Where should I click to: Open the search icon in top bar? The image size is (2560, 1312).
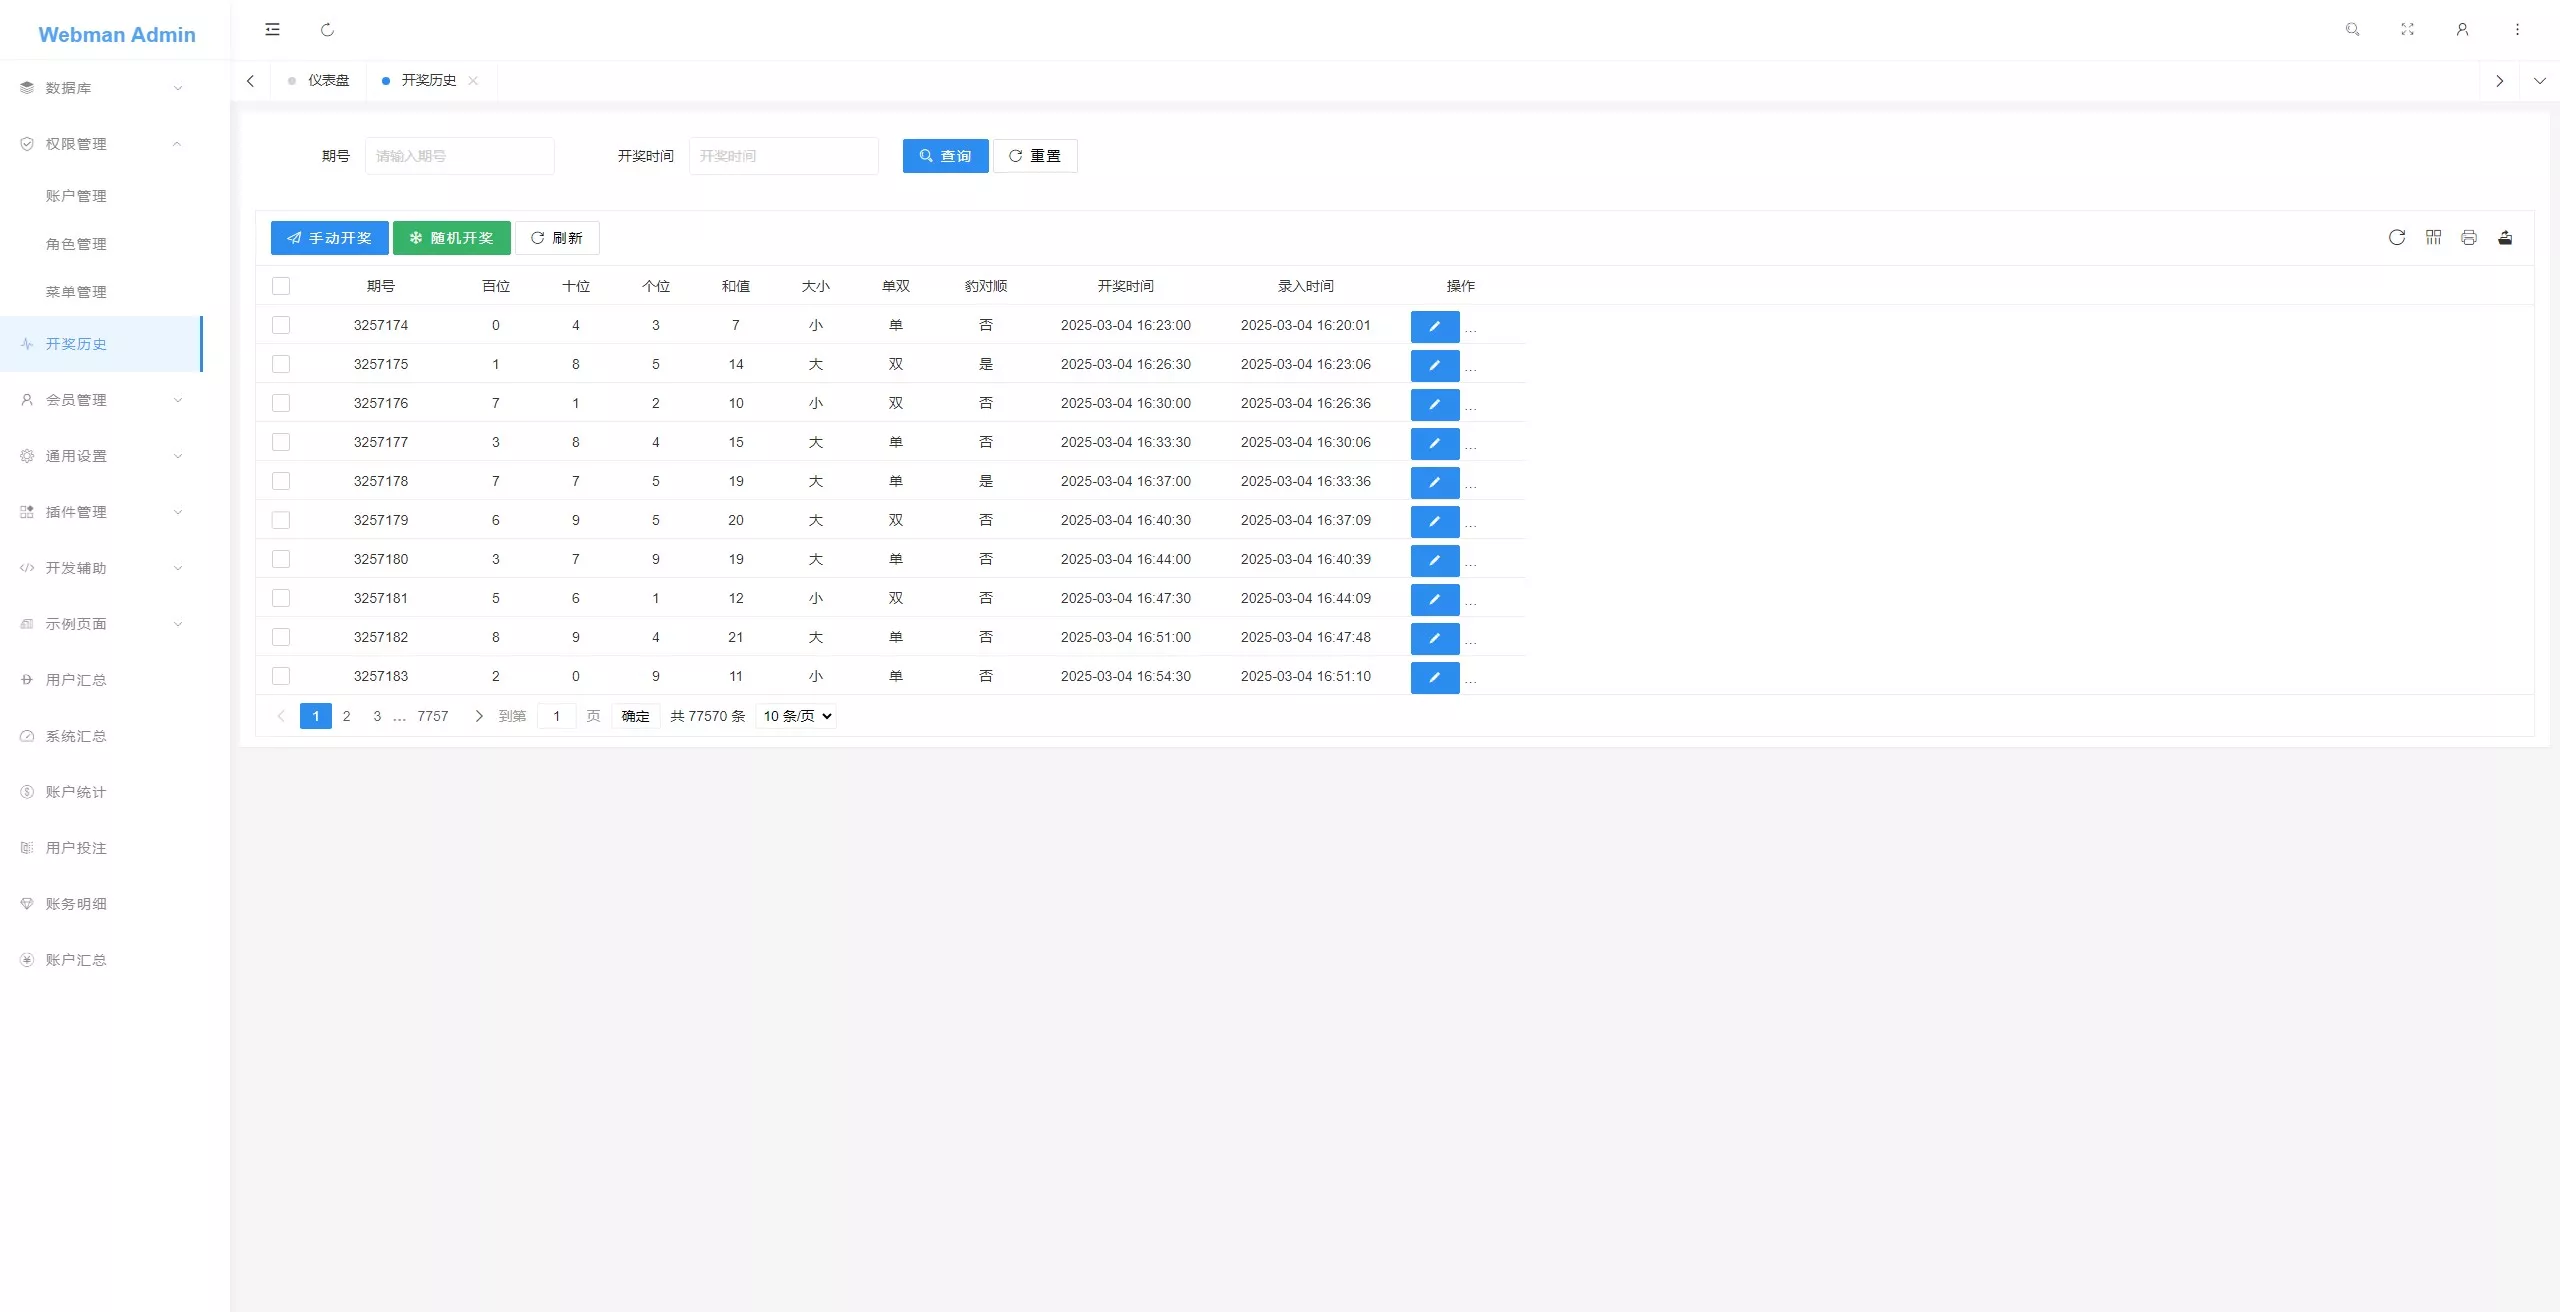pyautogui.click(x=2352, y=30)
